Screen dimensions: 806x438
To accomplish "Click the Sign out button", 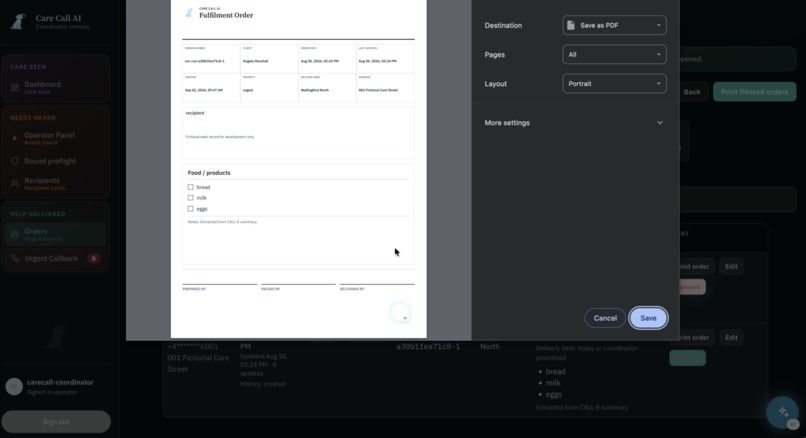I will (56, 422).
